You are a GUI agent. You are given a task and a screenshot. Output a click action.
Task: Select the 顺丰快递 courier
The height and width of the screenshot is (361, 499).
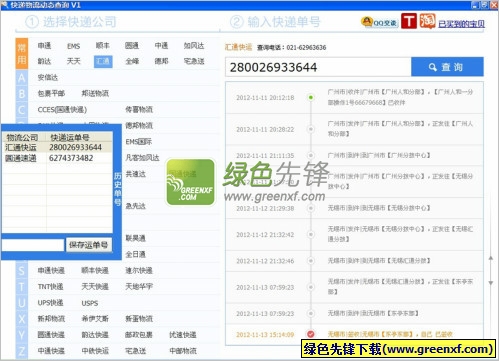tap(95, 270)
